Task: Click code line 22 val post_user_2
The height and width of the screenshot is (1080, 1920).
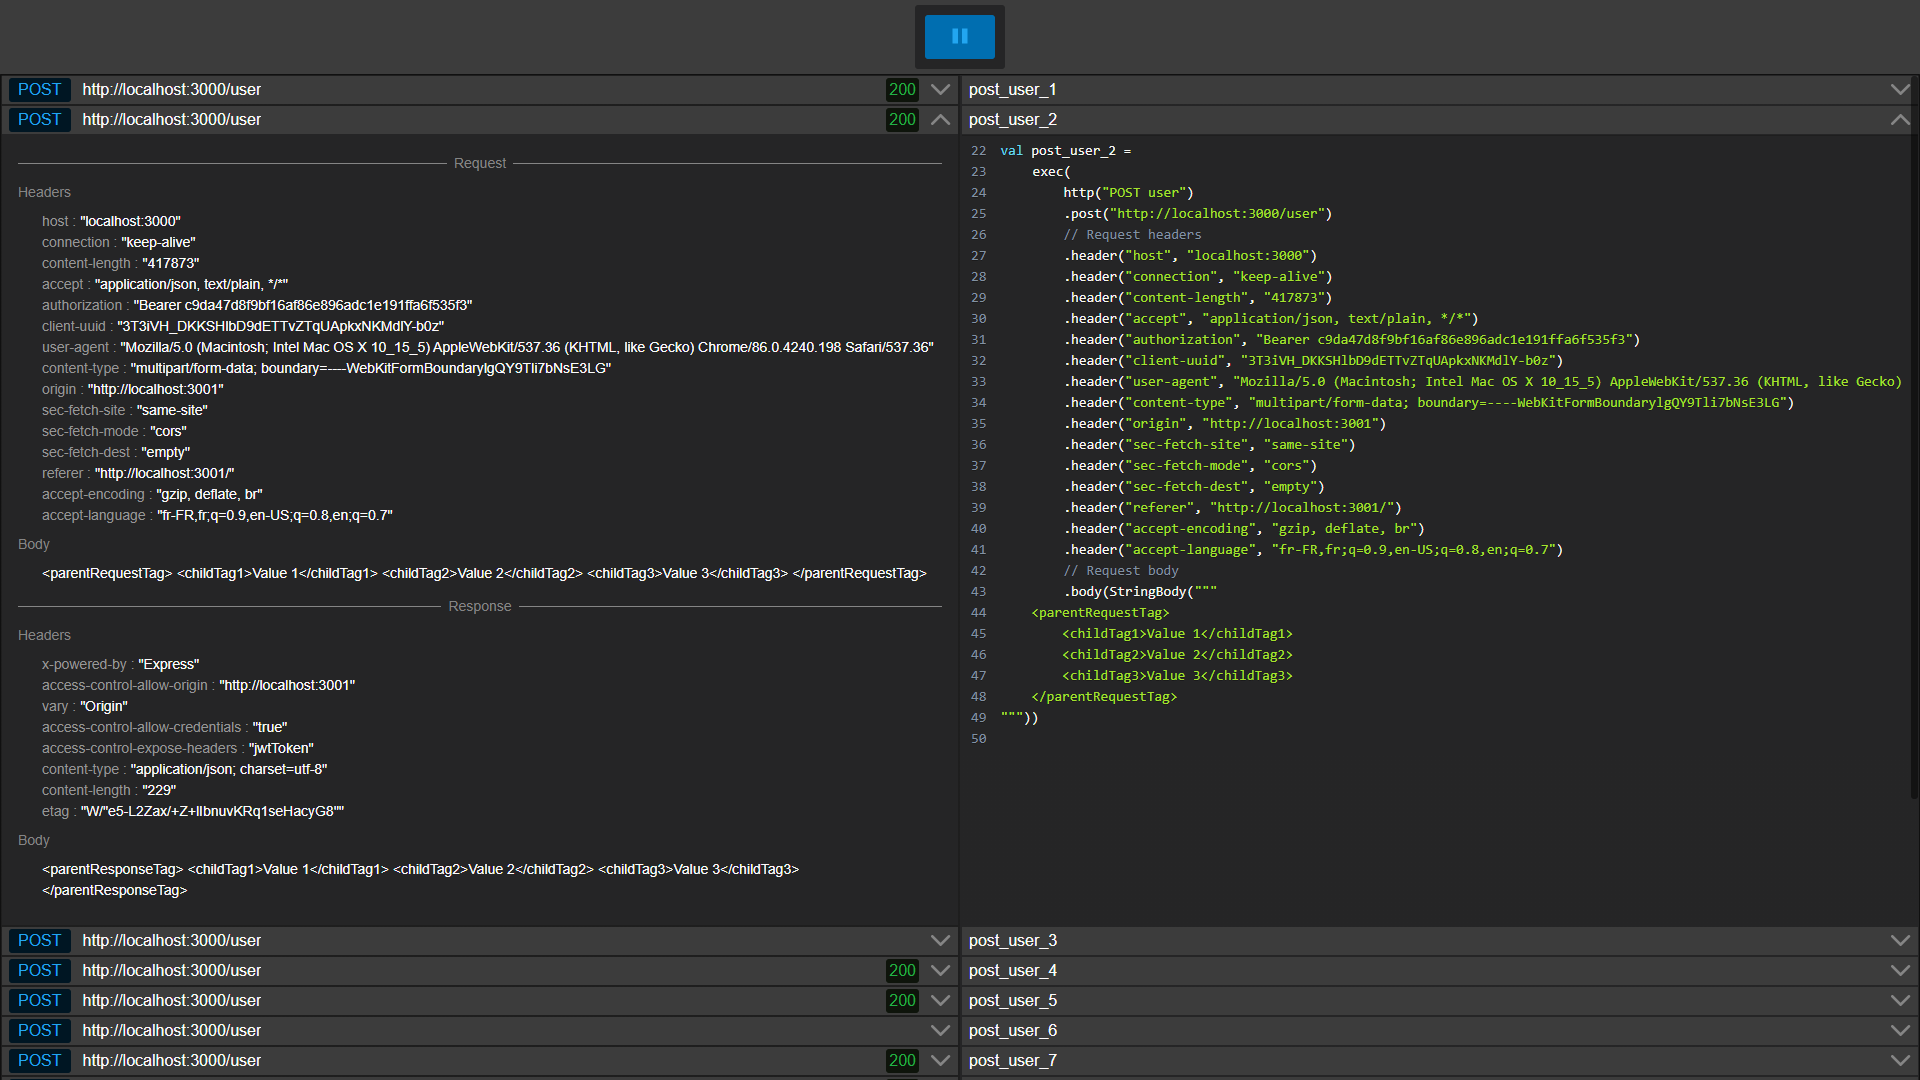Action: (x=1066, y=151)
